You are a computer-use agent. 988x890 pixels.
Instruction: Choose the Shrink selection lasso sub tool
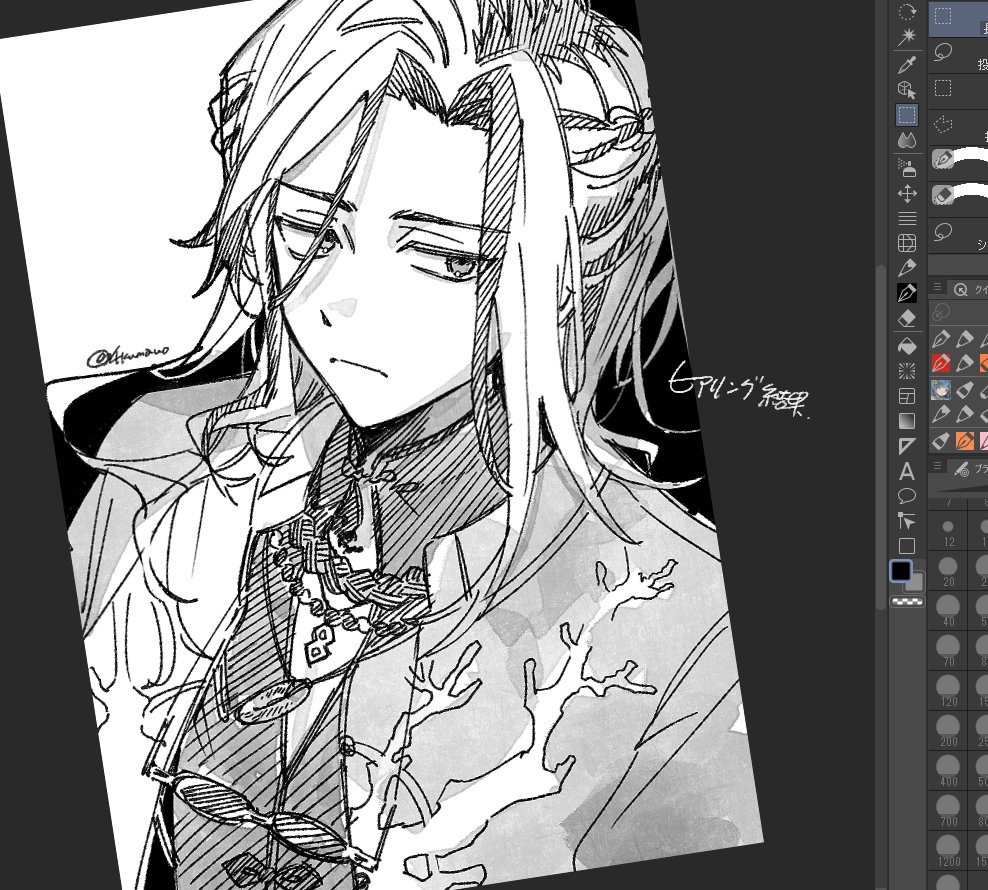tap(958, 233)
